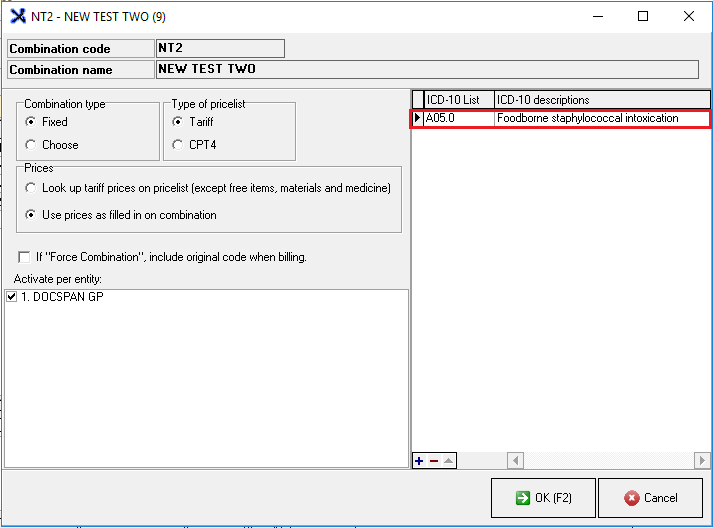Maximize the NT2 window

[643, 16]
